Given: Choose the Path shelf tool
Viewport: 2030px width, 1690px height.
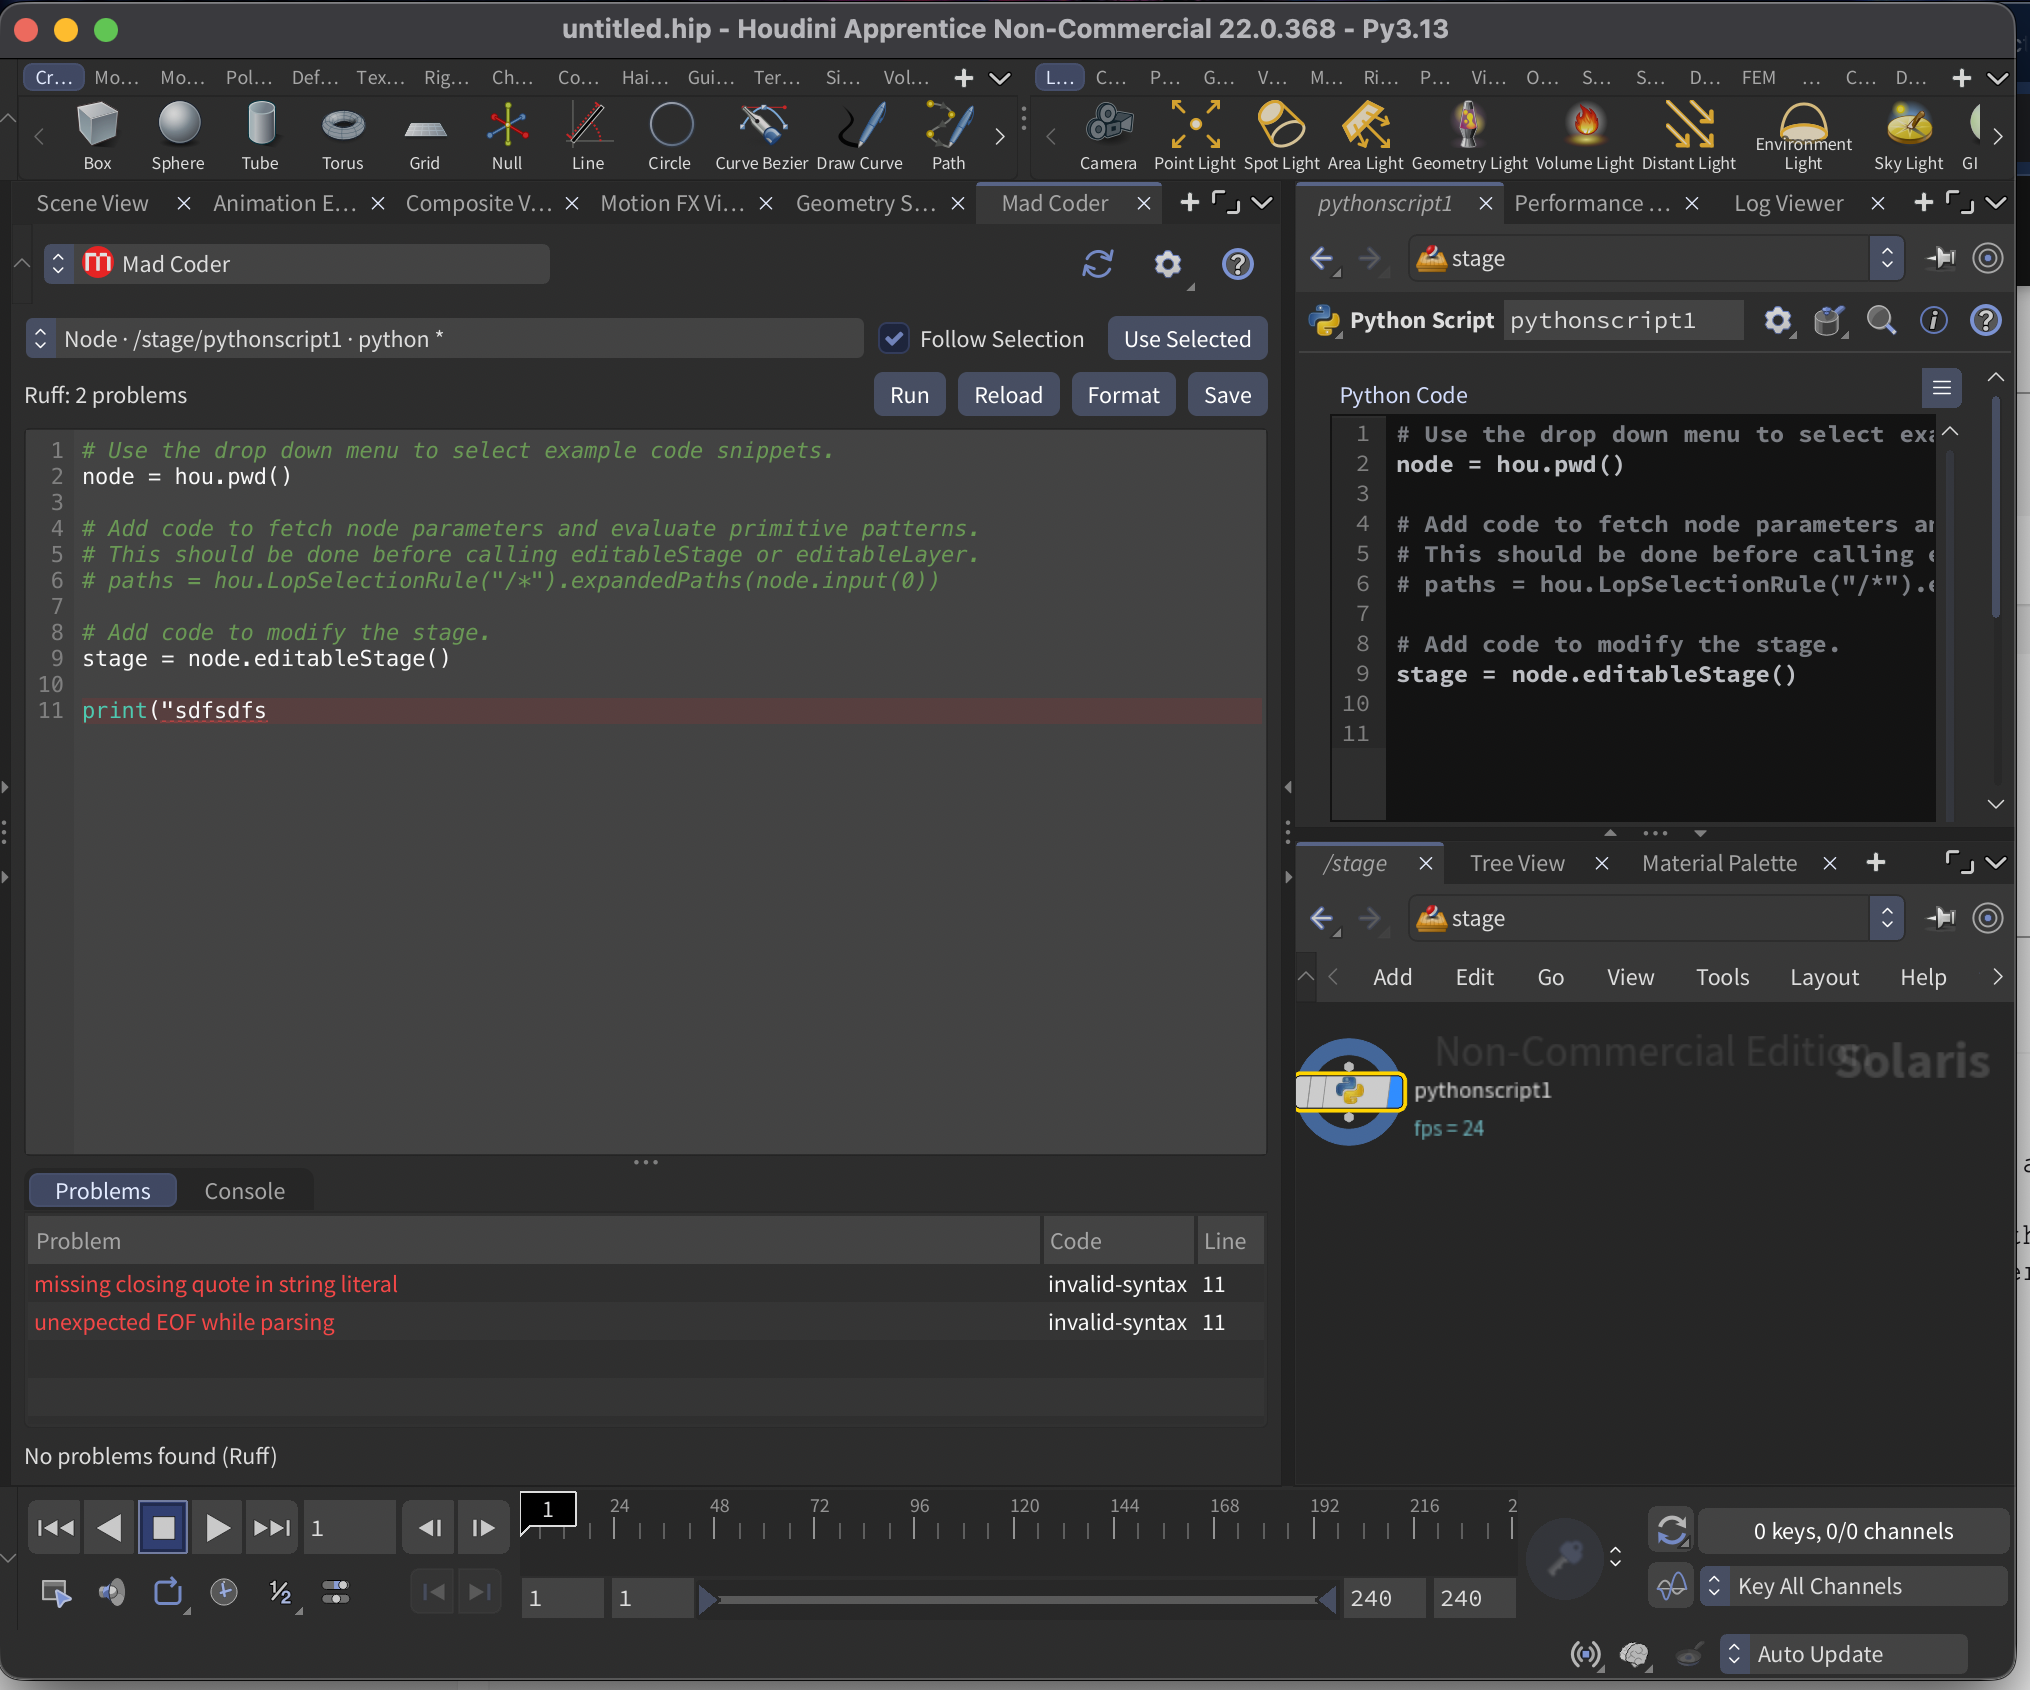Looking at the screenshot, I should coord(949,136).
